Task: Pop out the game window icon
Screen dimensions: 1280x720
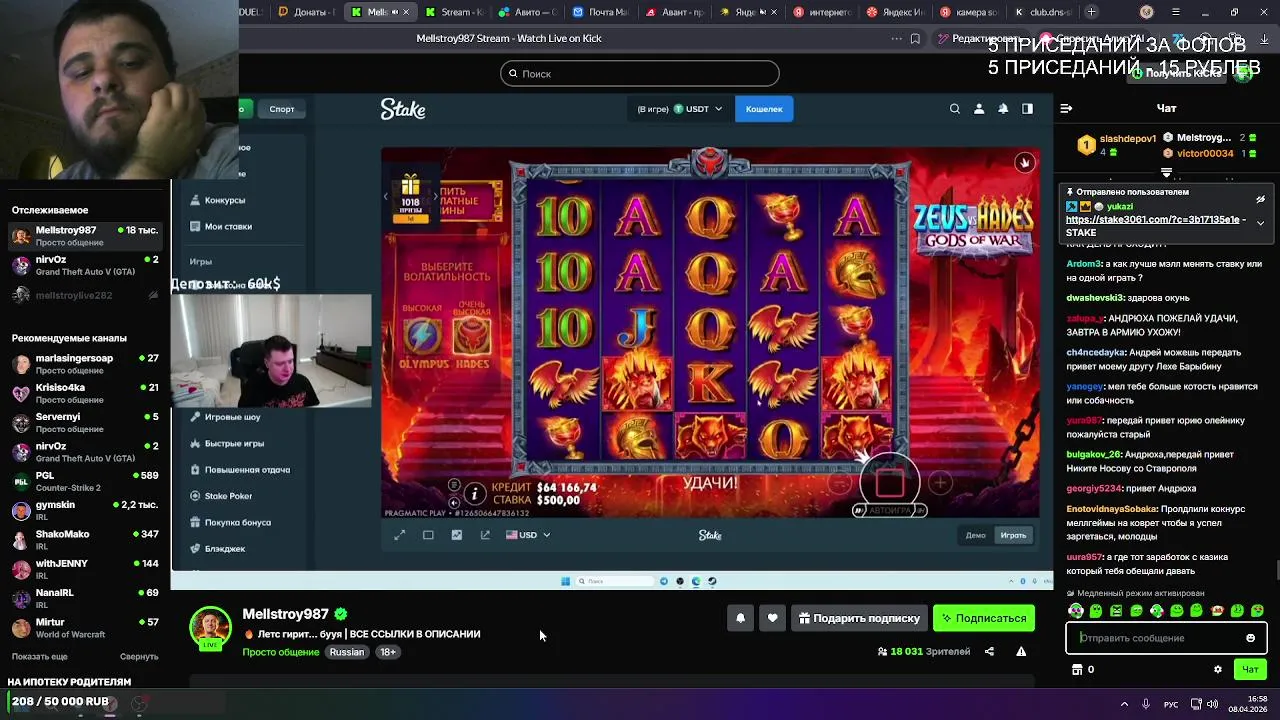Action: click(485, 535)
